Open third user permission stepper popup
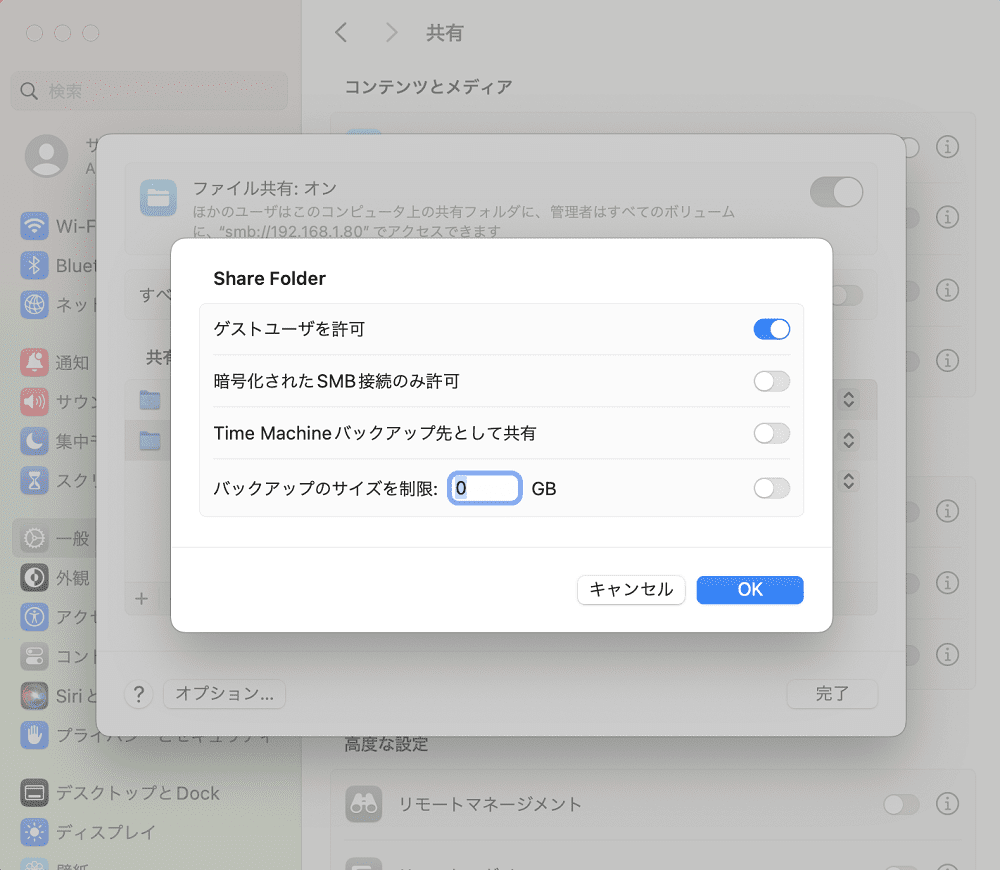This screenshot has height=870, width=1000. point(848,480)
